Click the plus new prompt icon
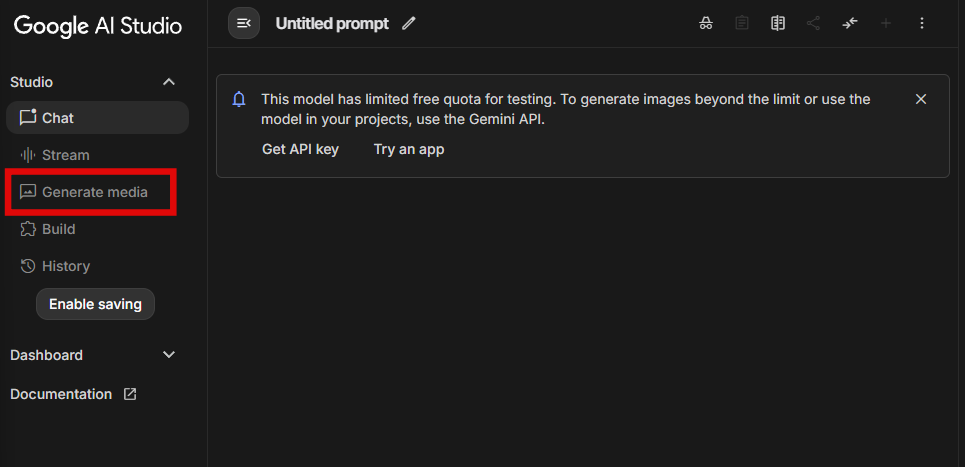 886,23
